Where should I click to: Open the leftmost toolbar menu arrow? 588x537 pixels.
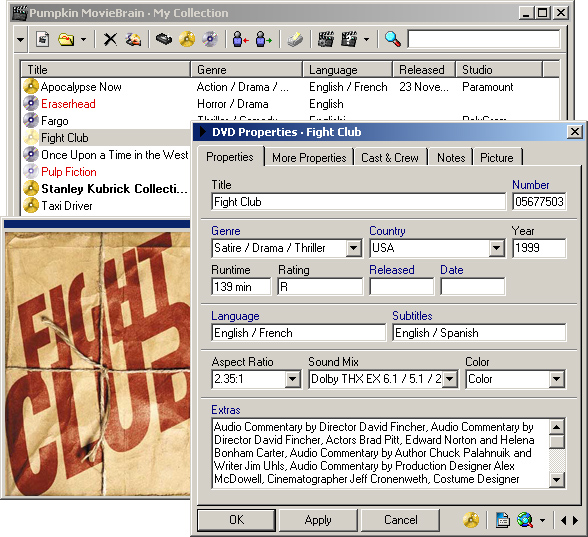pyautogui.click(x=20, y=39)
